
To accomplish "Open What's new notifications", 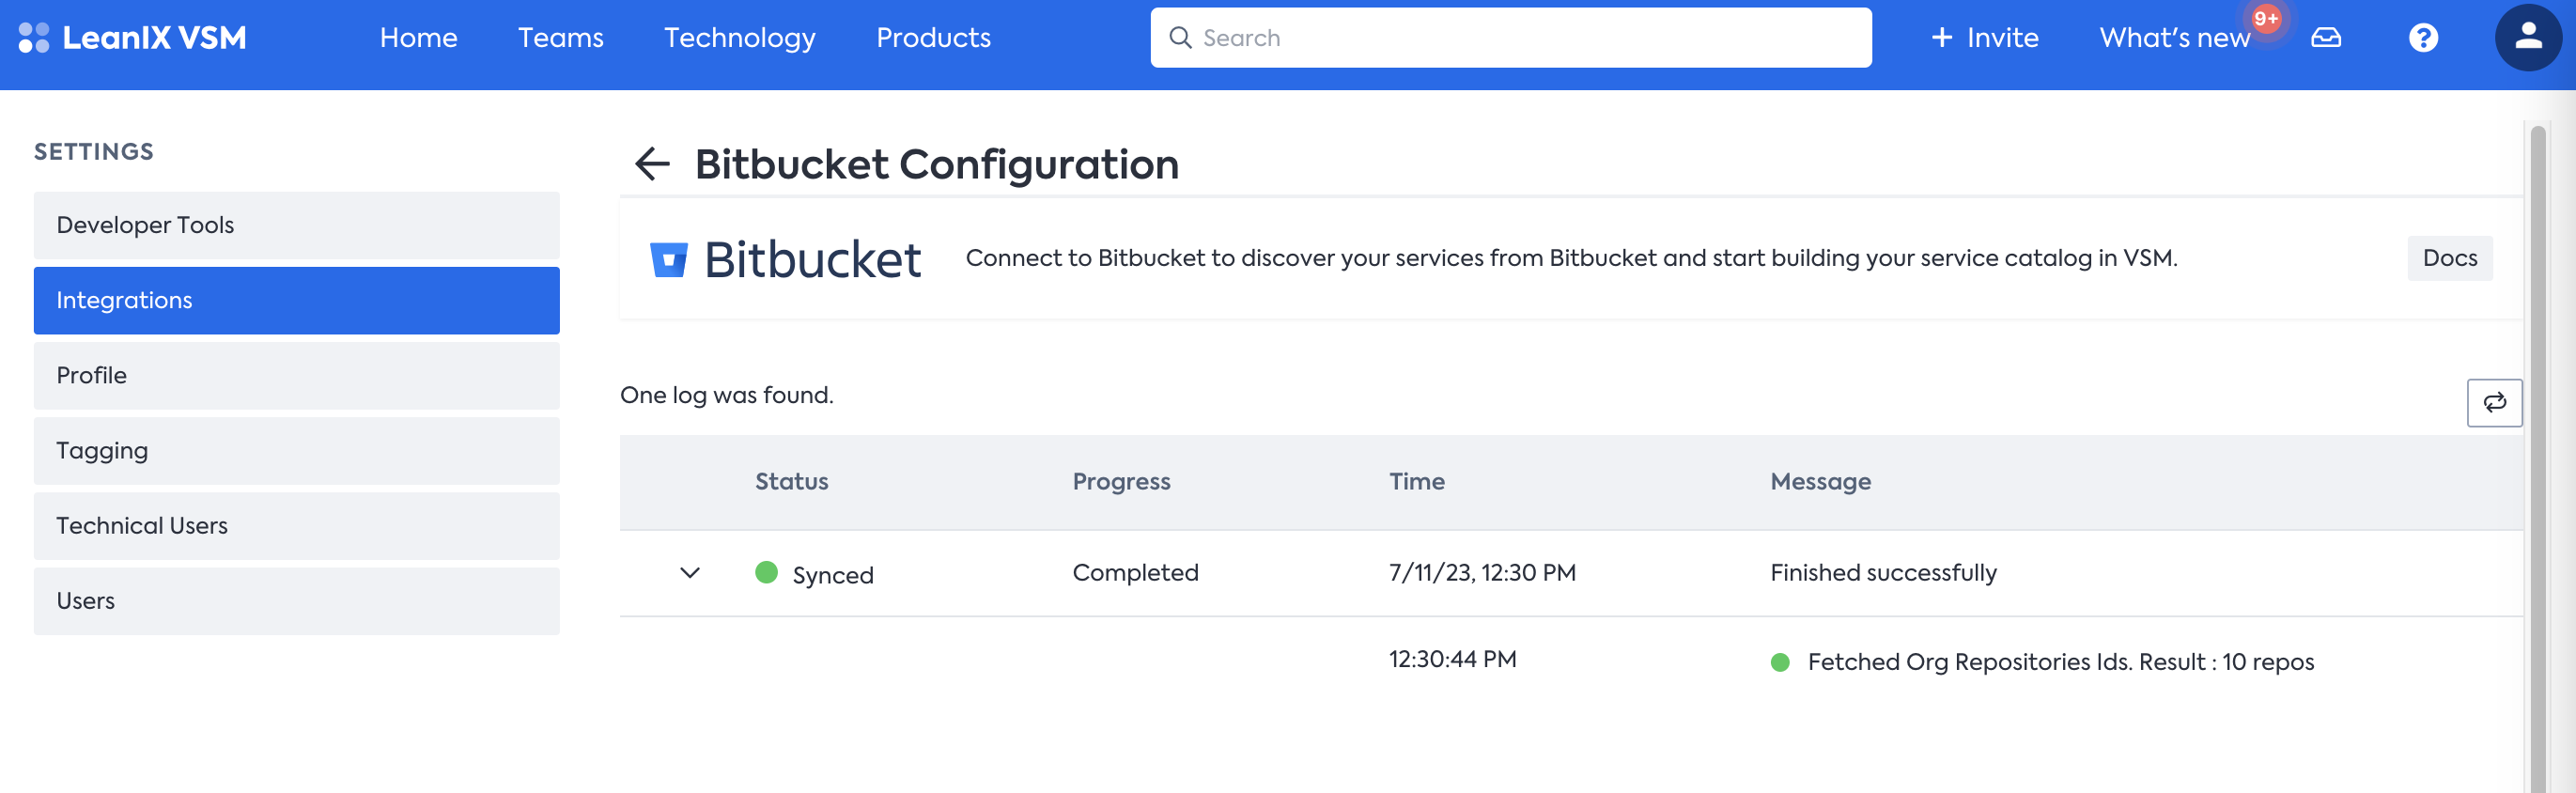I will click(2174, 38).
